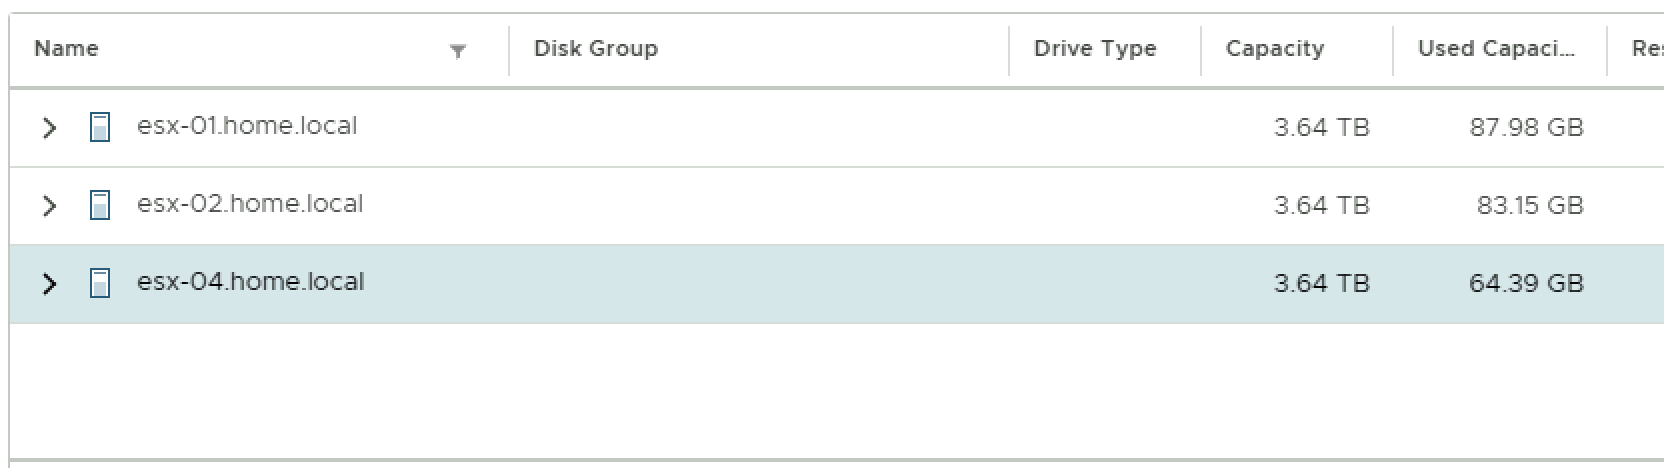Click the partially visible rightmost column header
Image resolution: width=1674 pixels, height=468 pixels.
point(1647,49)
